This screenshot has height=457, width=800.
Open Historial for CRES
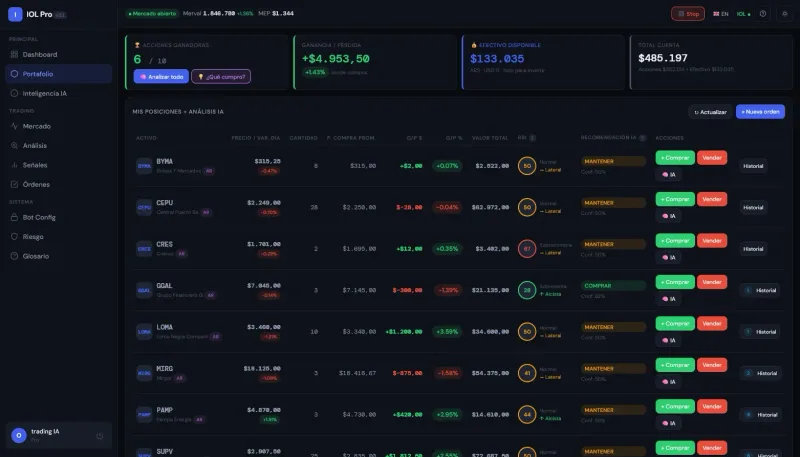[753, 249]
